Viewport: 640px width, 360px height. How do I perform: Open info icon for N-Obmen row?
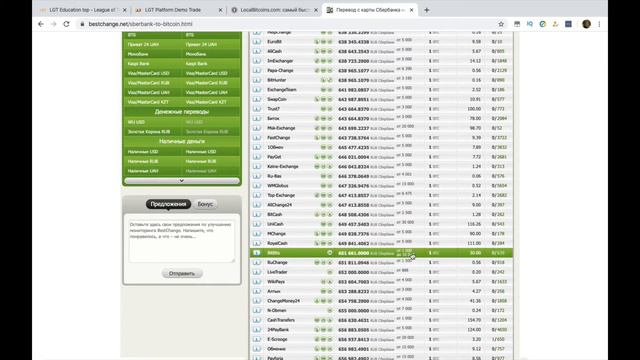click(257, 311)
